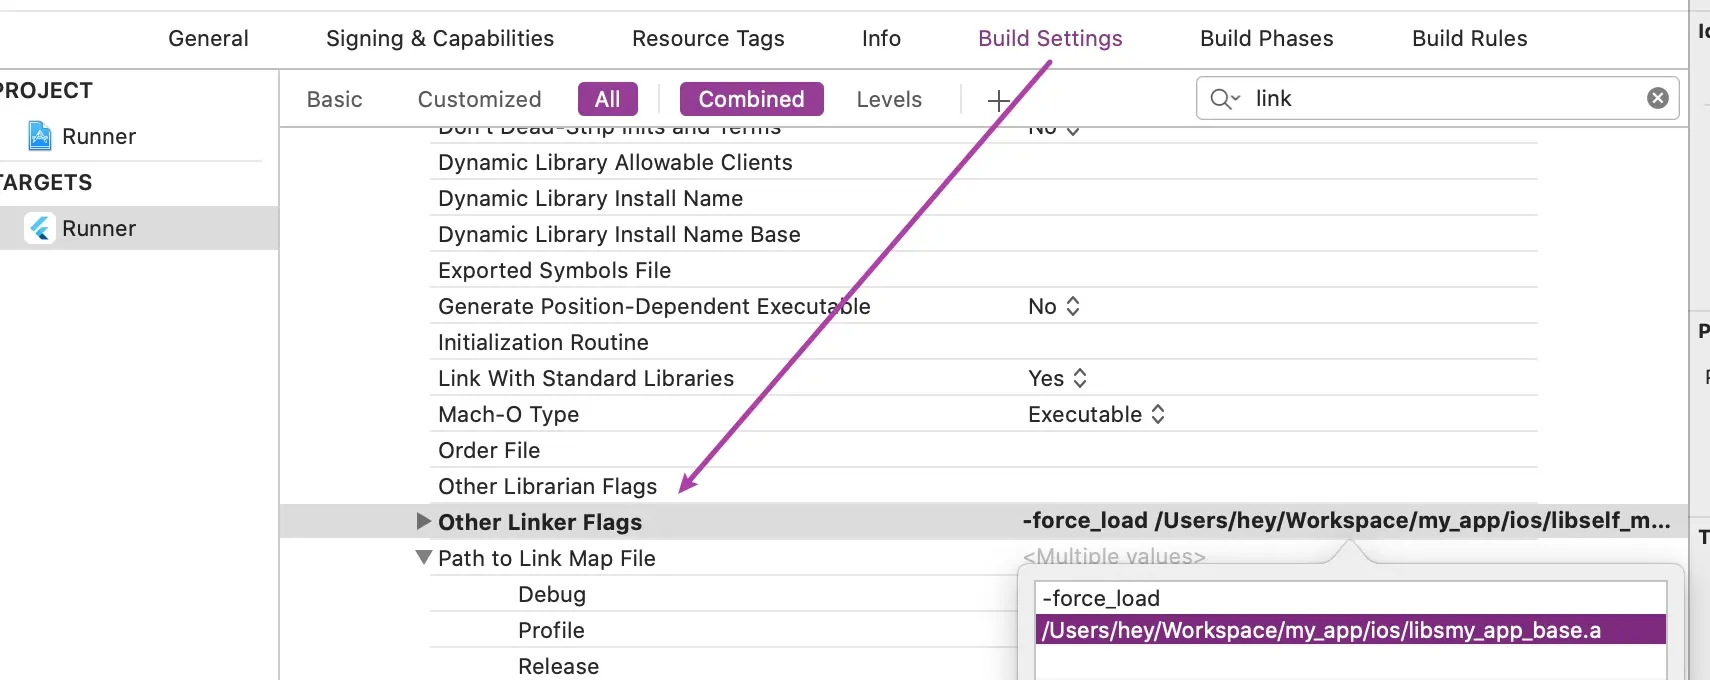Image resolution: width=1710 pixels, height=680 pixels.
Task: Select the Other Librarian Flags row
Action: (983, 486)
